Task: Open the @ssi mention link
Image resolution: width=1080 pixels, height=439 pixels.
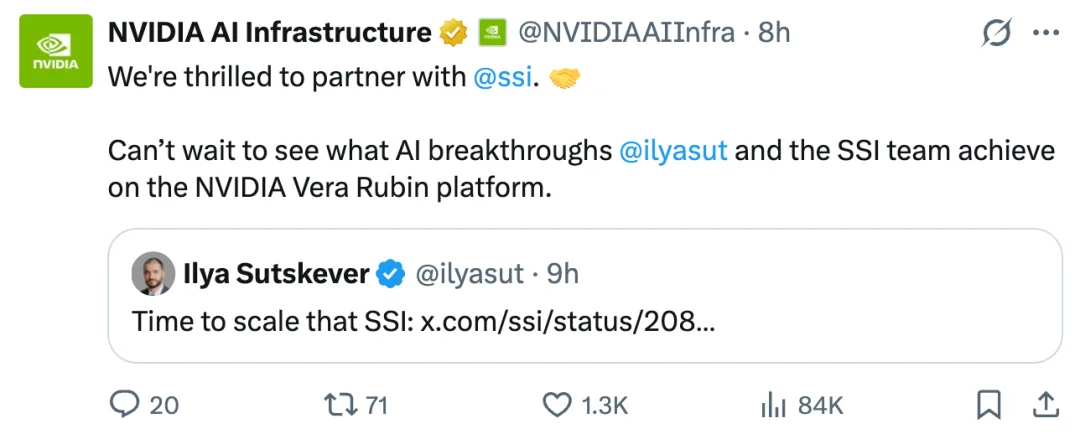Action: tap(503, 77)
